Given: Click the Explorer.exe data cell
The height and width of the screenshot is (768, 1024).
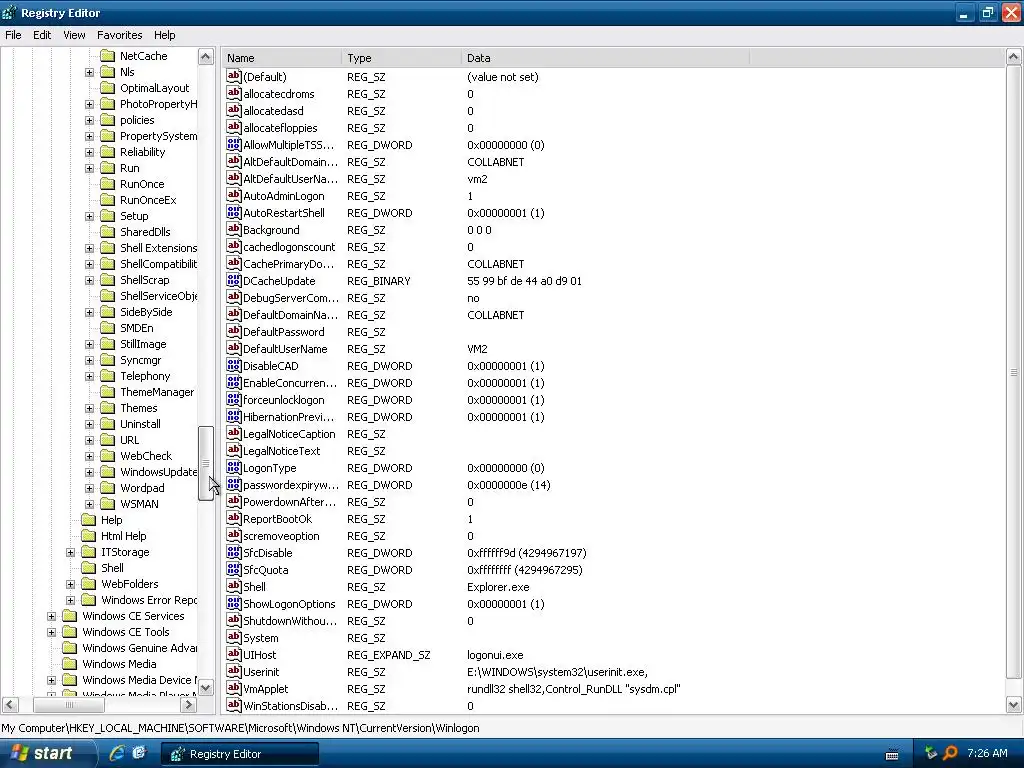Looking at the screenshot, I should click(x=498, y=587).
